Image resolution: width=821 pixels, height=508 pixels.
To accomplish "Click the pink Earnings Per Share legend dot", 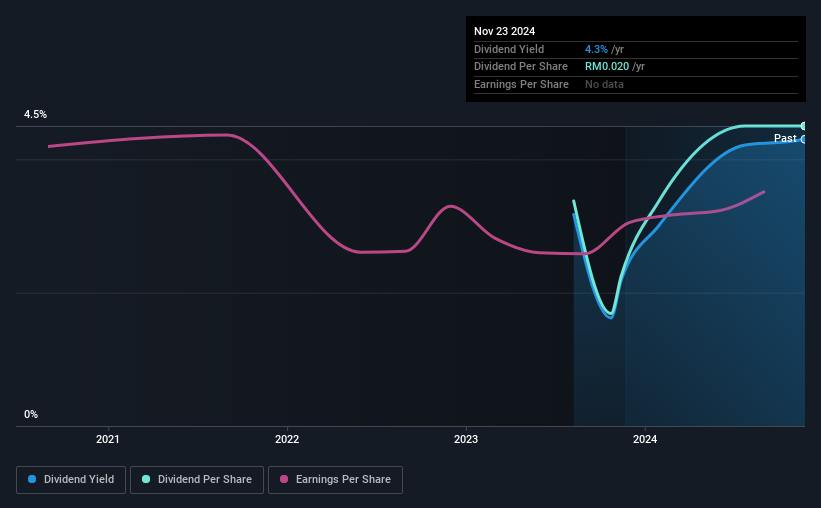I will tap(284, 479).
